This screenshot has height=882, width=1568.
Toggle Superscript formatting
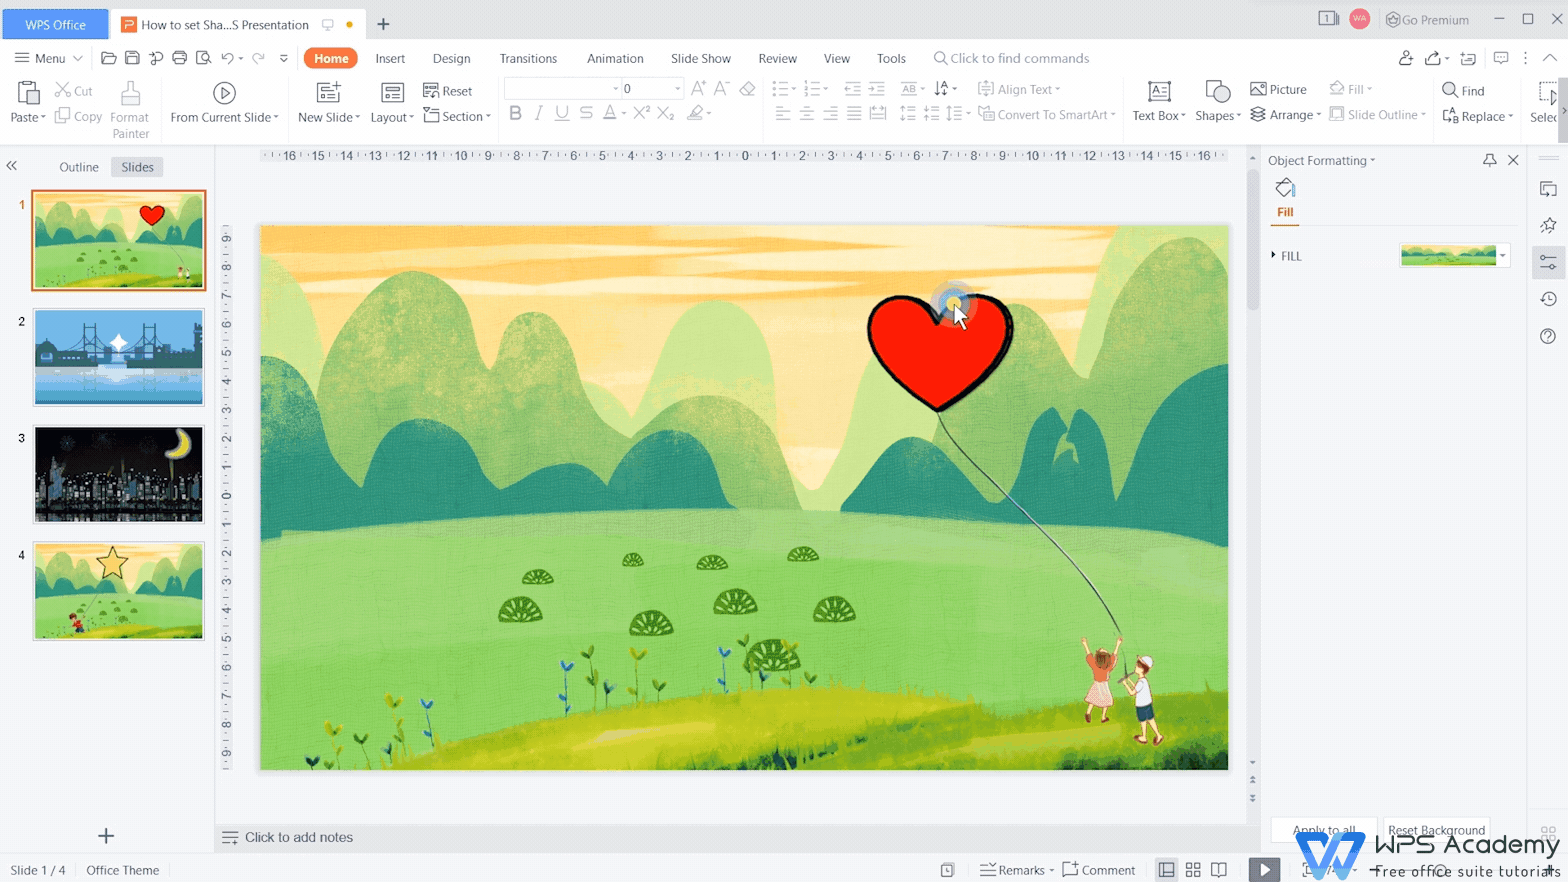641,113
